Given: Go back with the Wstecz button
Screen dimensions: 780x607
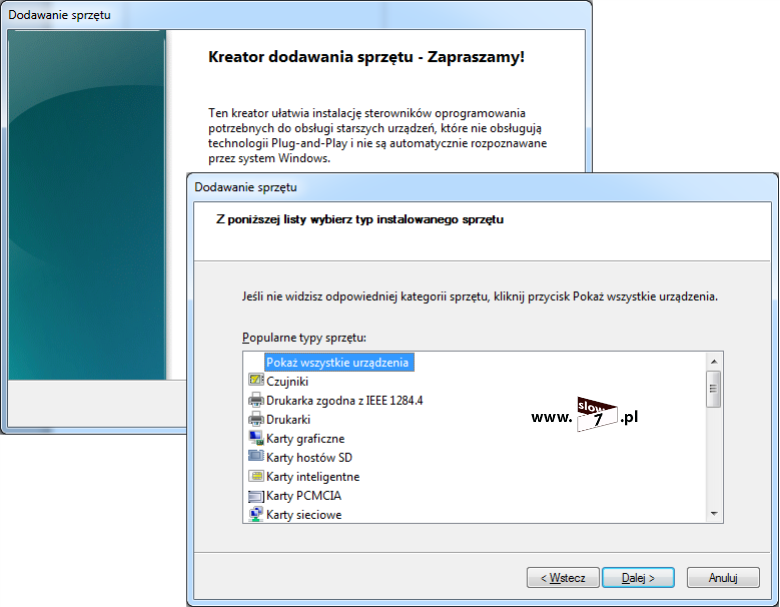Looking at the screenshot, I should coord(563,578).
